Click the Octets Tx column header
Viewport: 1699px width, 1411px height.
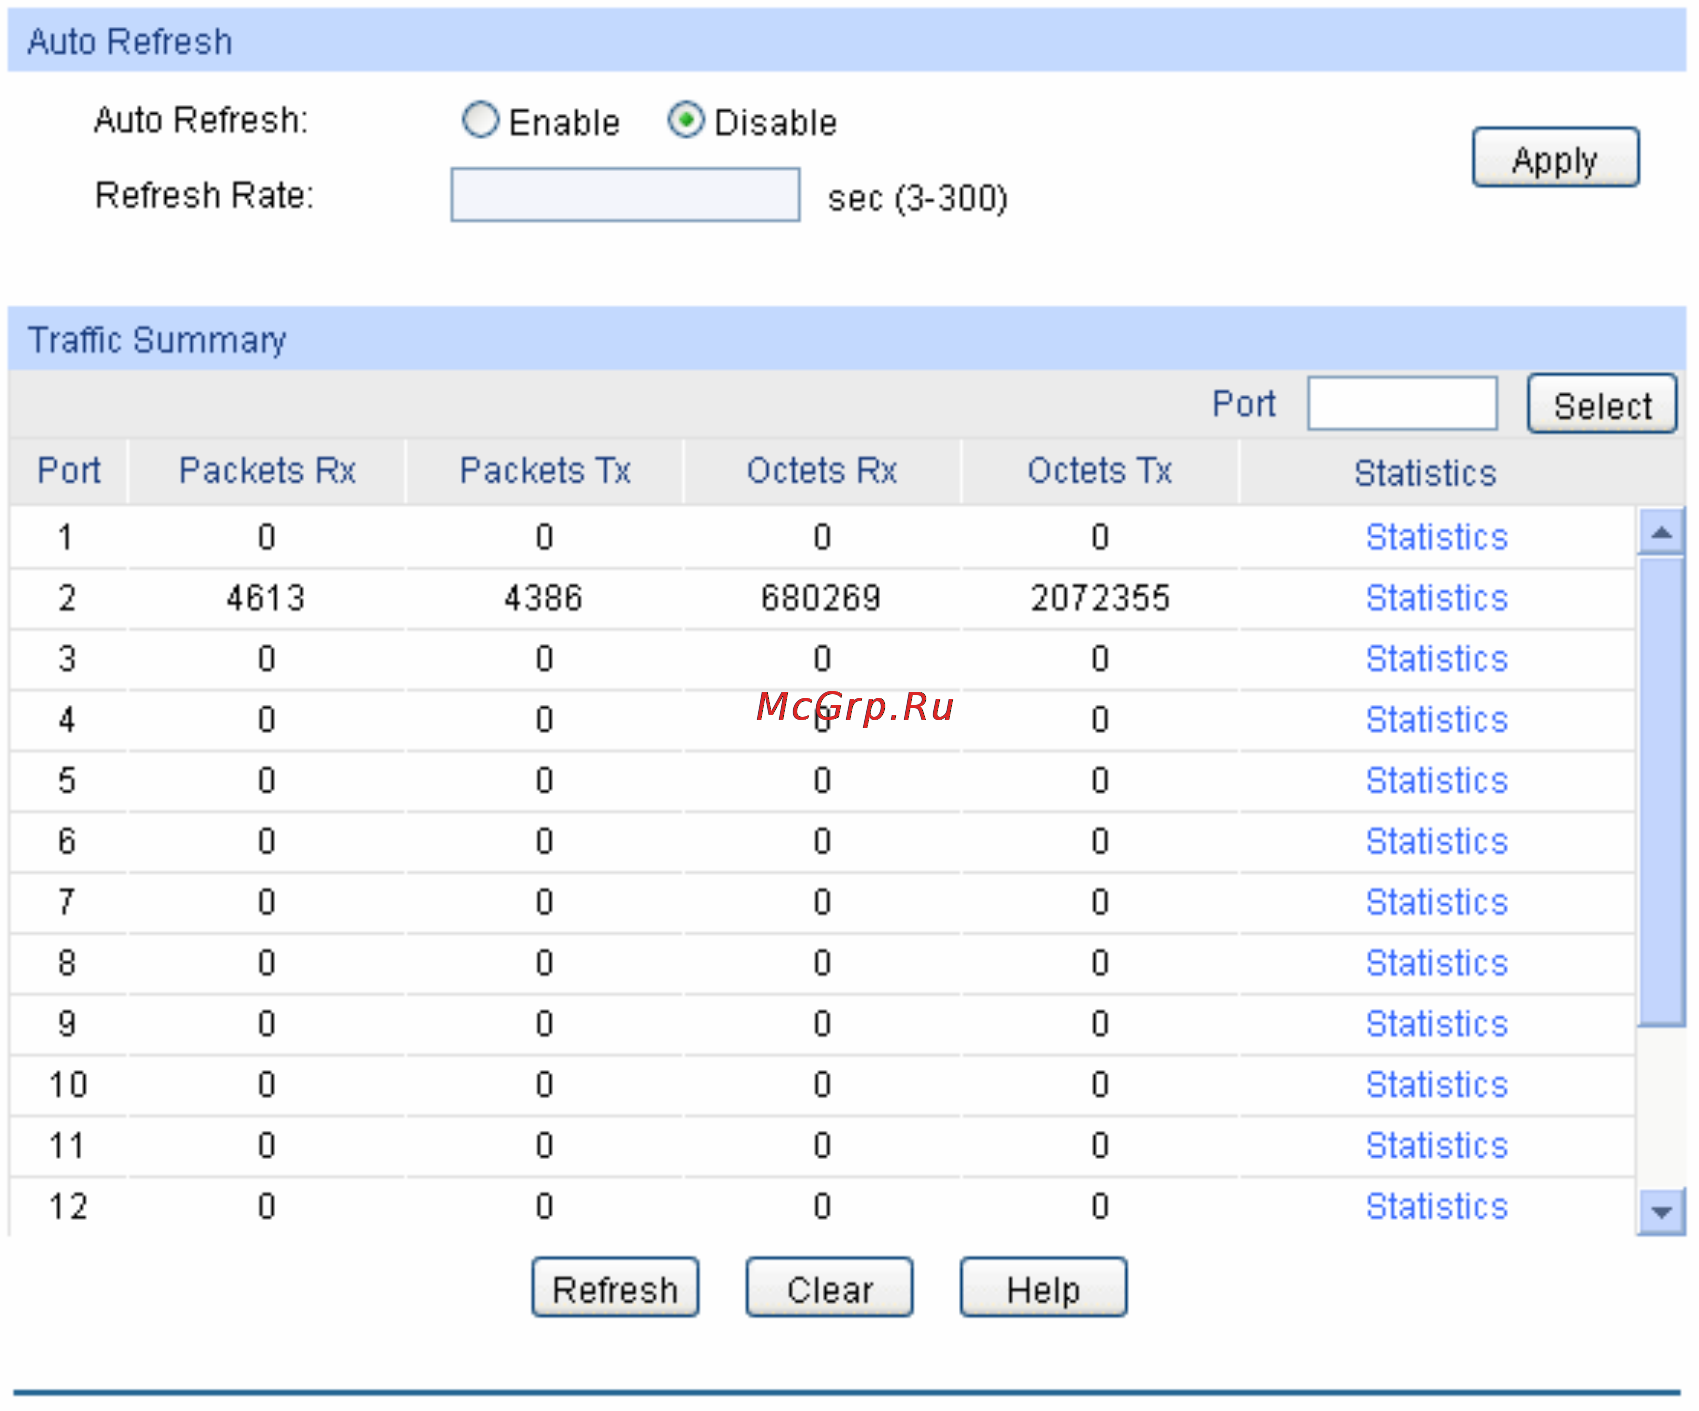coord(1100,471)
